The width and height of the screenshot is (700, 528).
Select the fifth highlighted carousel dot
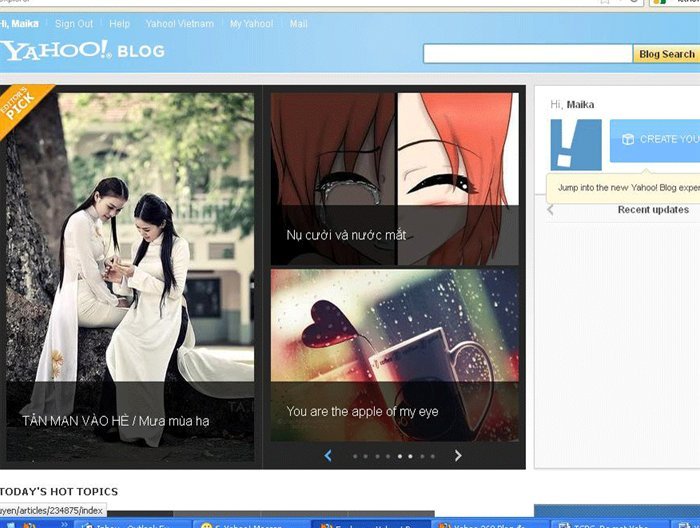400,456
